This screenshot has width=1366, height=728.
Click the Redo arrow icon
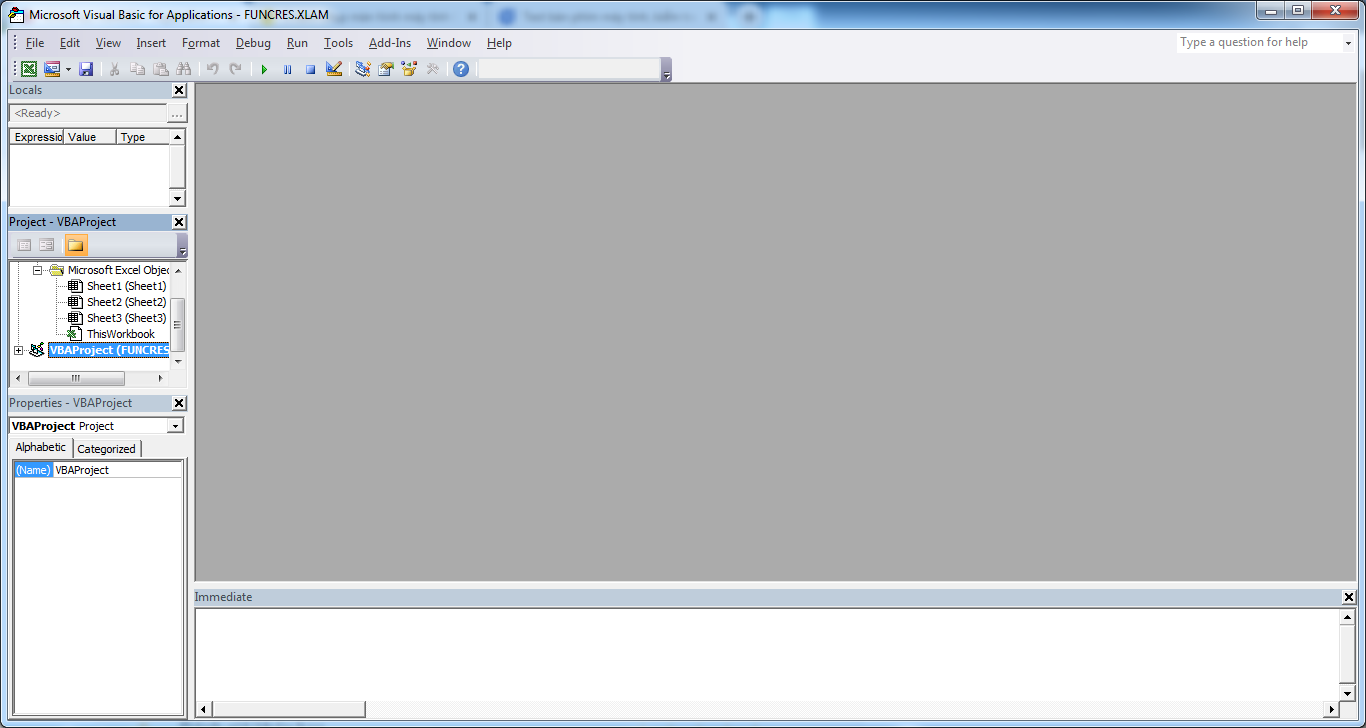pos(235,69)
